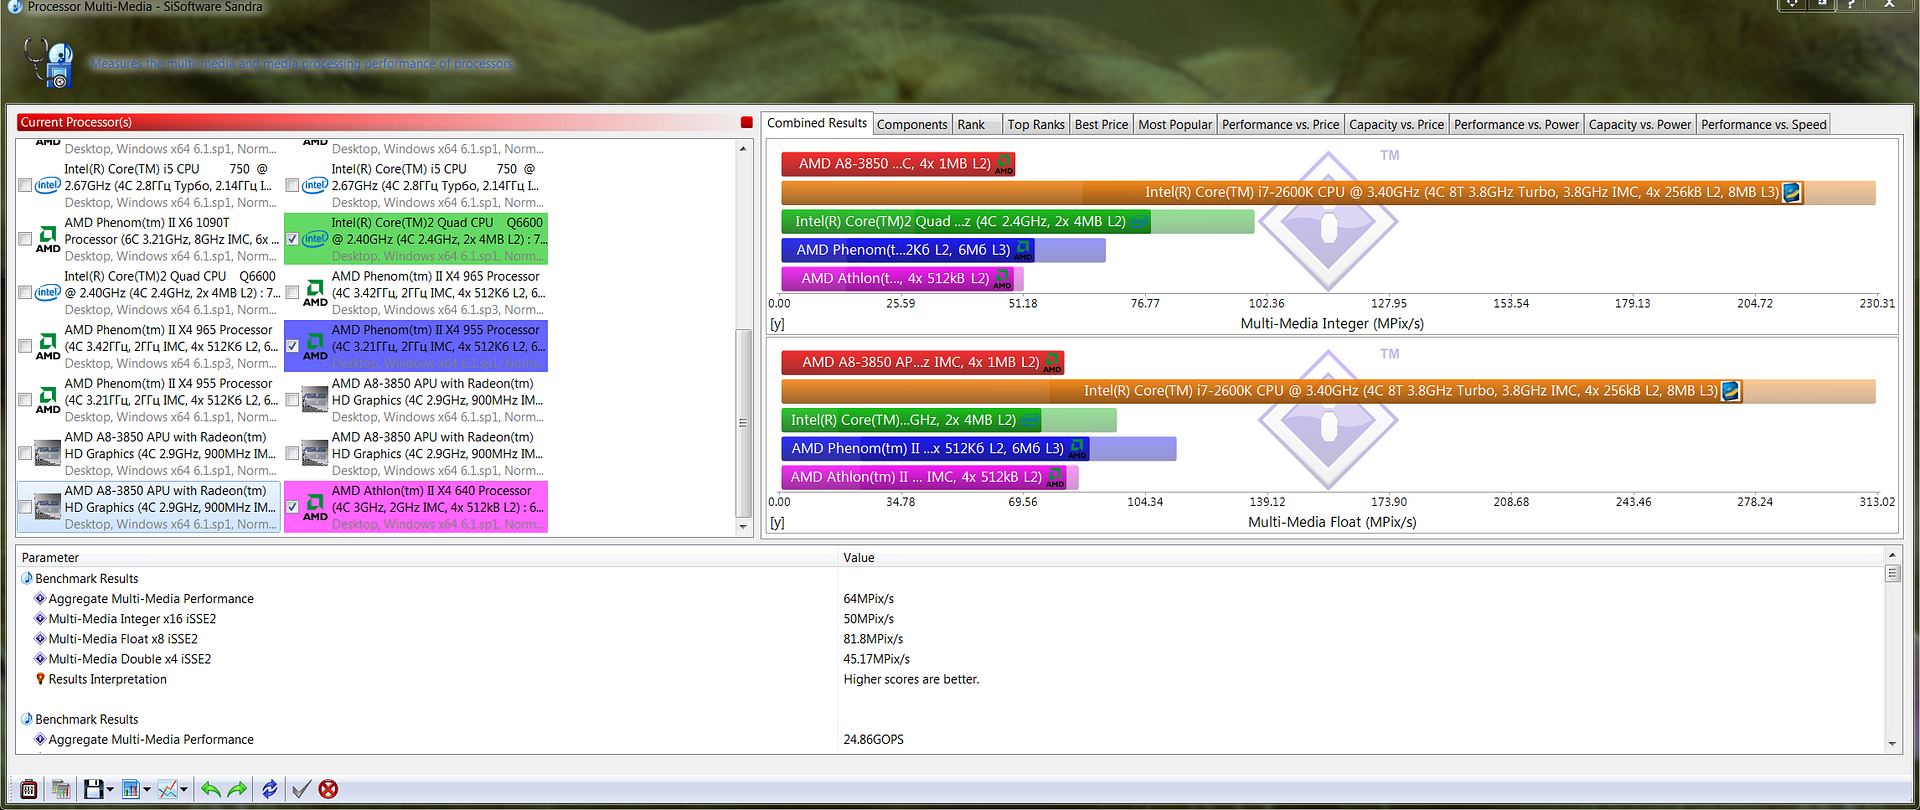Click the i7-2600K icon in Multi-Media Integer chart
Screen dimensions: 1920x810
tap(1792, 192)
